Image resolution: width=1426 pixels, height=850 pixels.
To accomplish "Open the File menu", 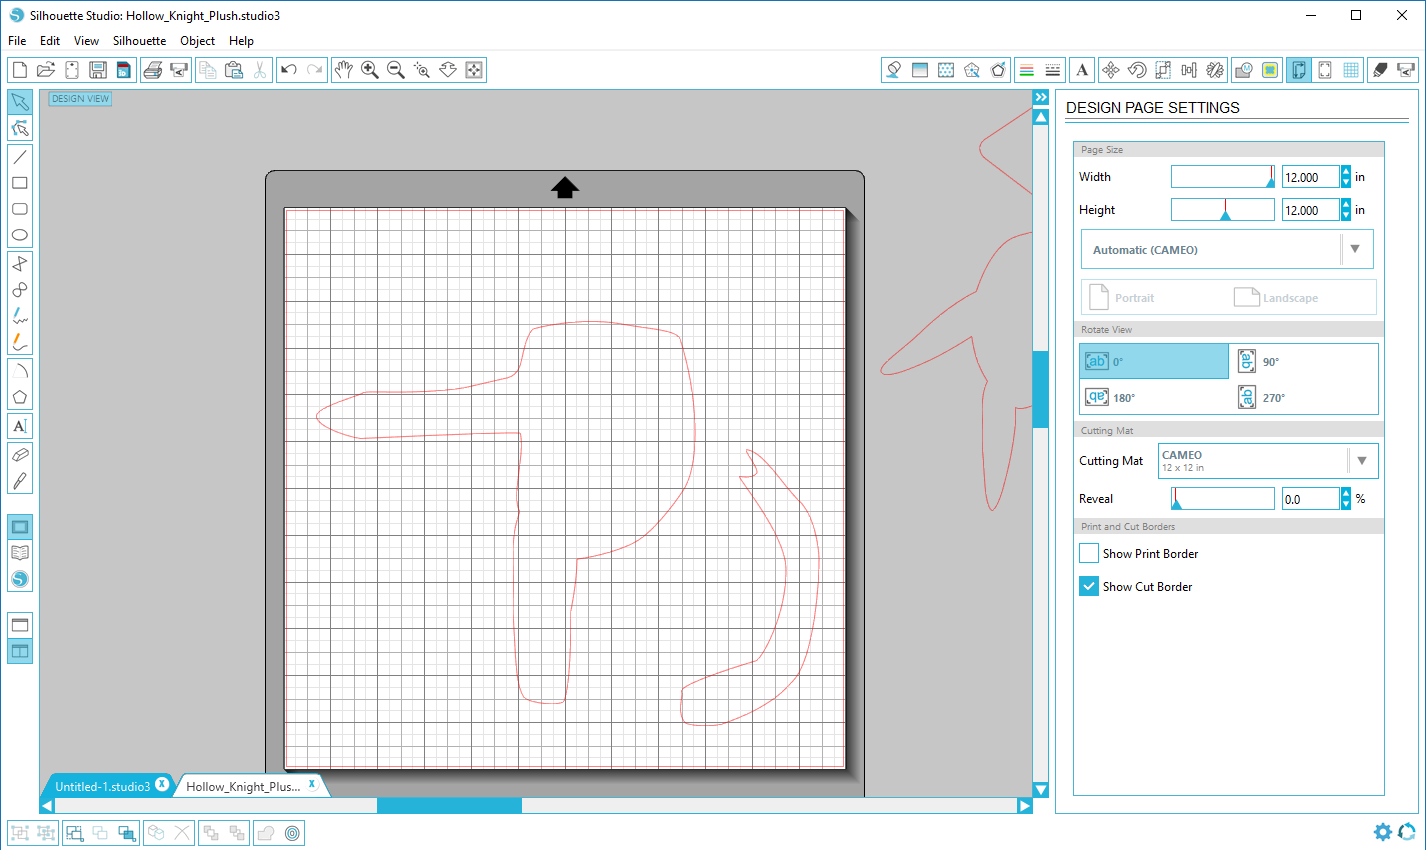I will 17,41.
